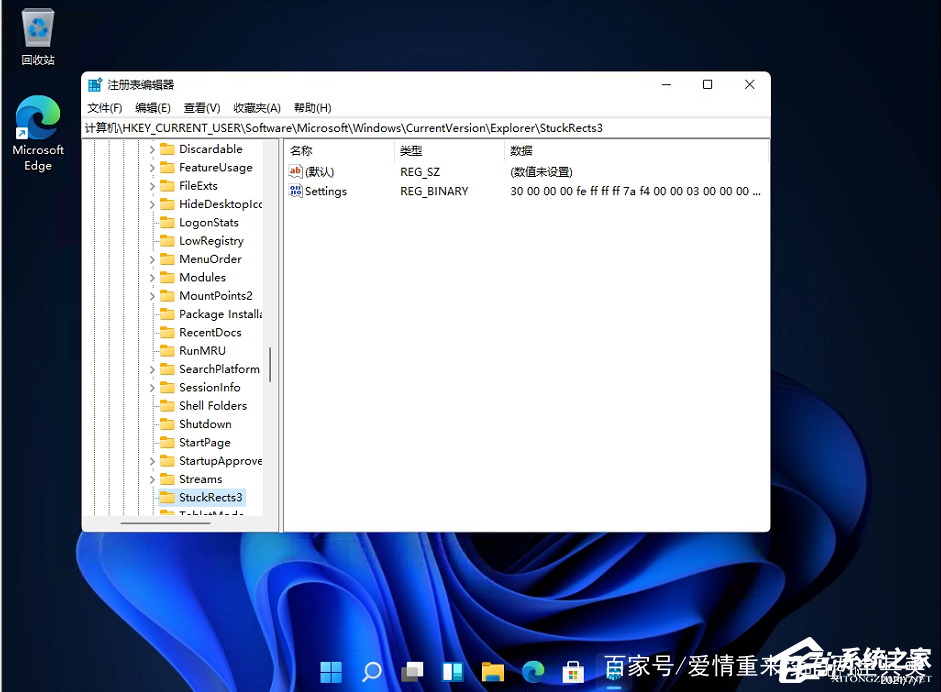941x692 pixels.
Task: Expand the MenuOrder key
Action: pyautogui.click(x=152, y=259)
